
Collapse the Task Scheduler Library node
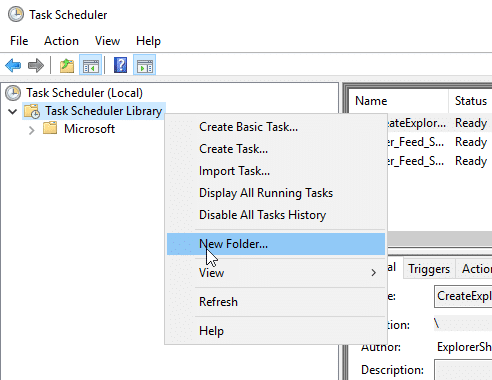click(13, 111)
